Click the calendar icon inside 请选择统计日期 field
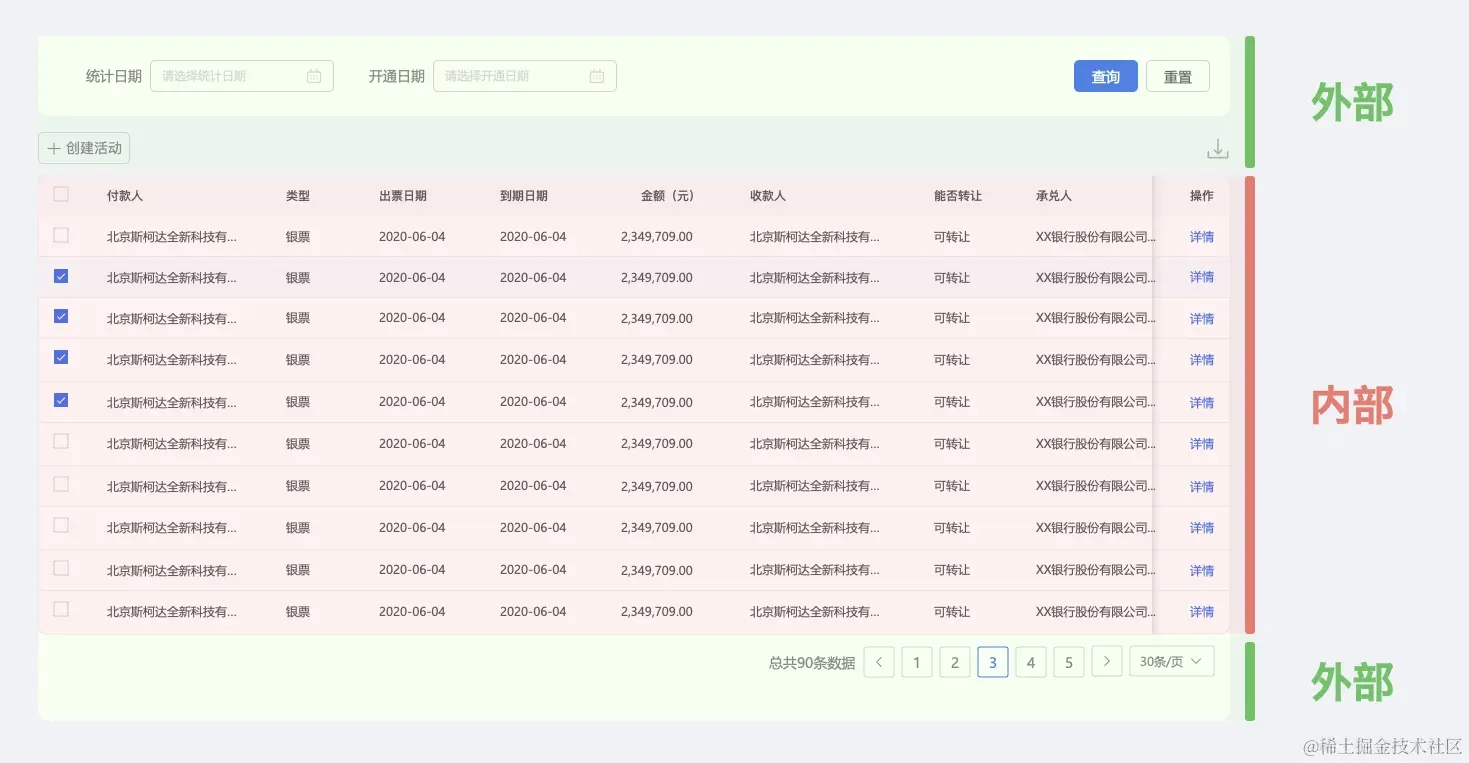The image size is (1469, 763). [314, 76]
